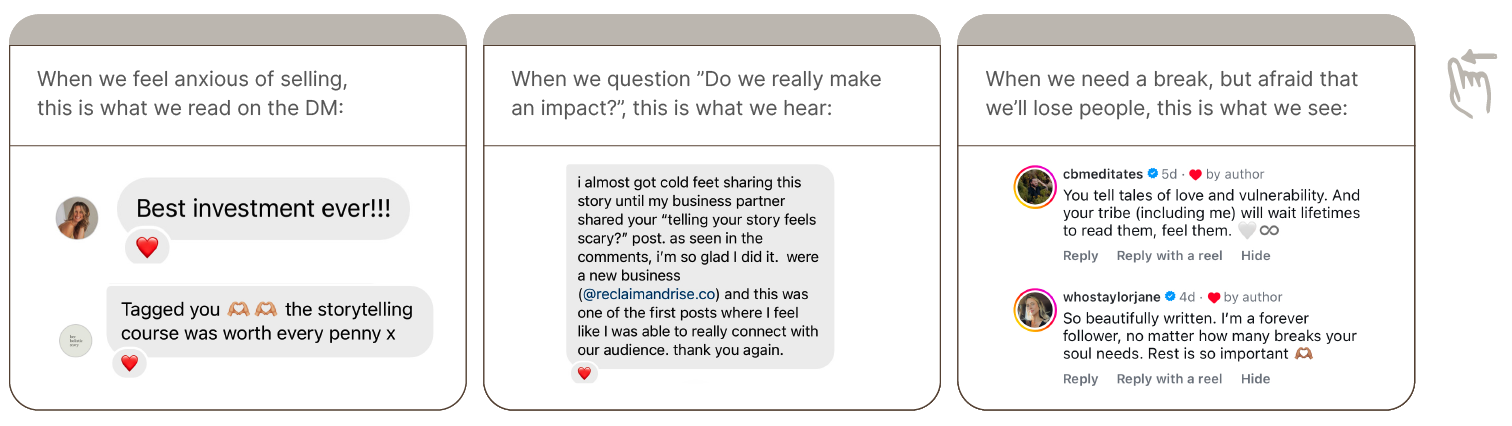Click heart reaction under the cold feet message
The height and width of the screenshot is (426, 1512).
tap(584, 373)
